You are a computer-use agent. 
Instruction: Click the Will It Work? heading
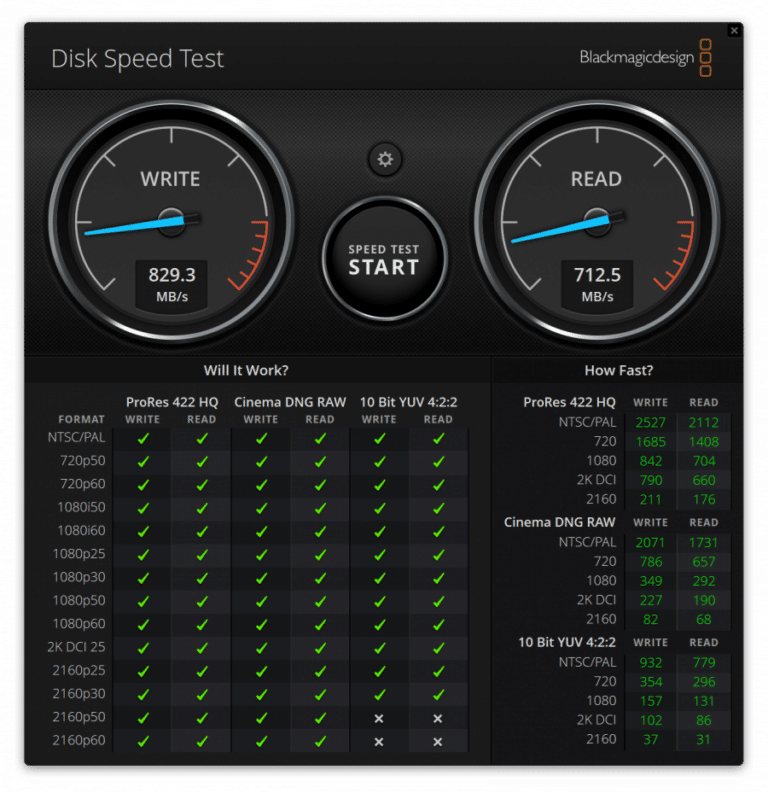246,370
